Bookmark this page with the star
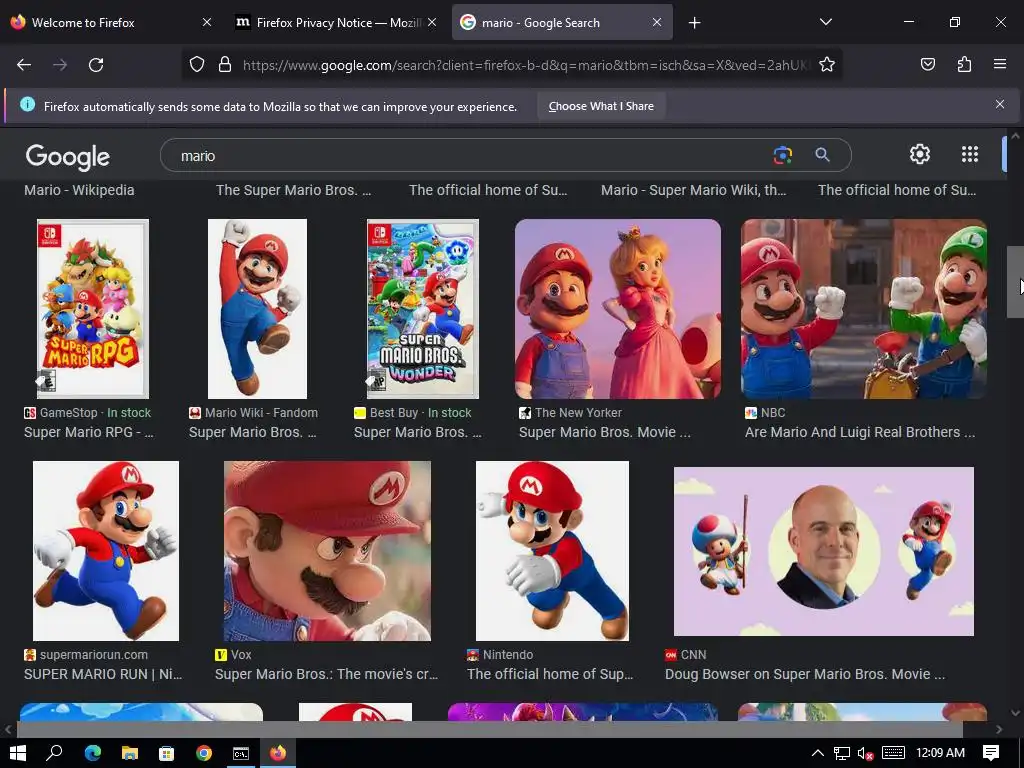 [x=827, y=65]
